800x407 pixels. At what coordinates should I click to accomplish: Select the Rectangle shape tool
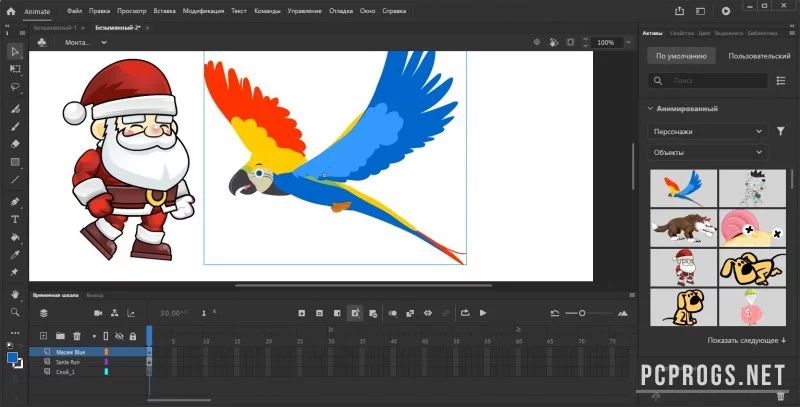click(x=15, y=162)
